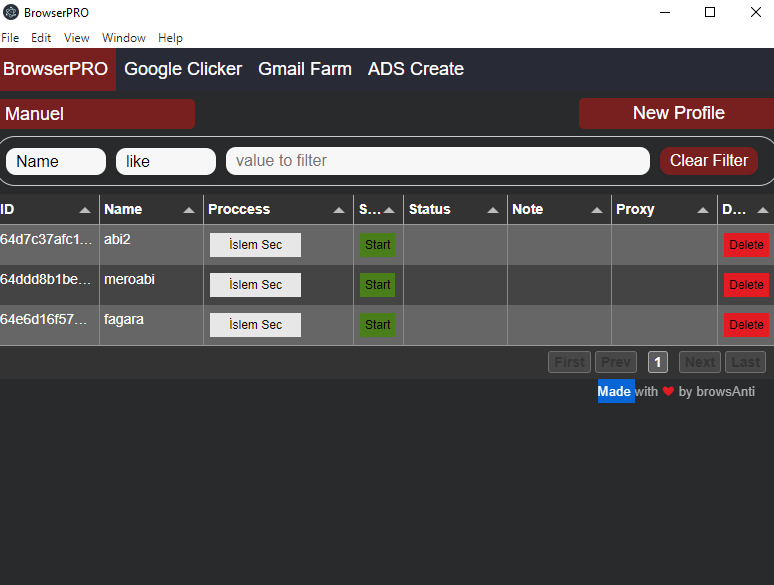
Task: Sort the Status column using its arrow
Action: click(493, 210)
